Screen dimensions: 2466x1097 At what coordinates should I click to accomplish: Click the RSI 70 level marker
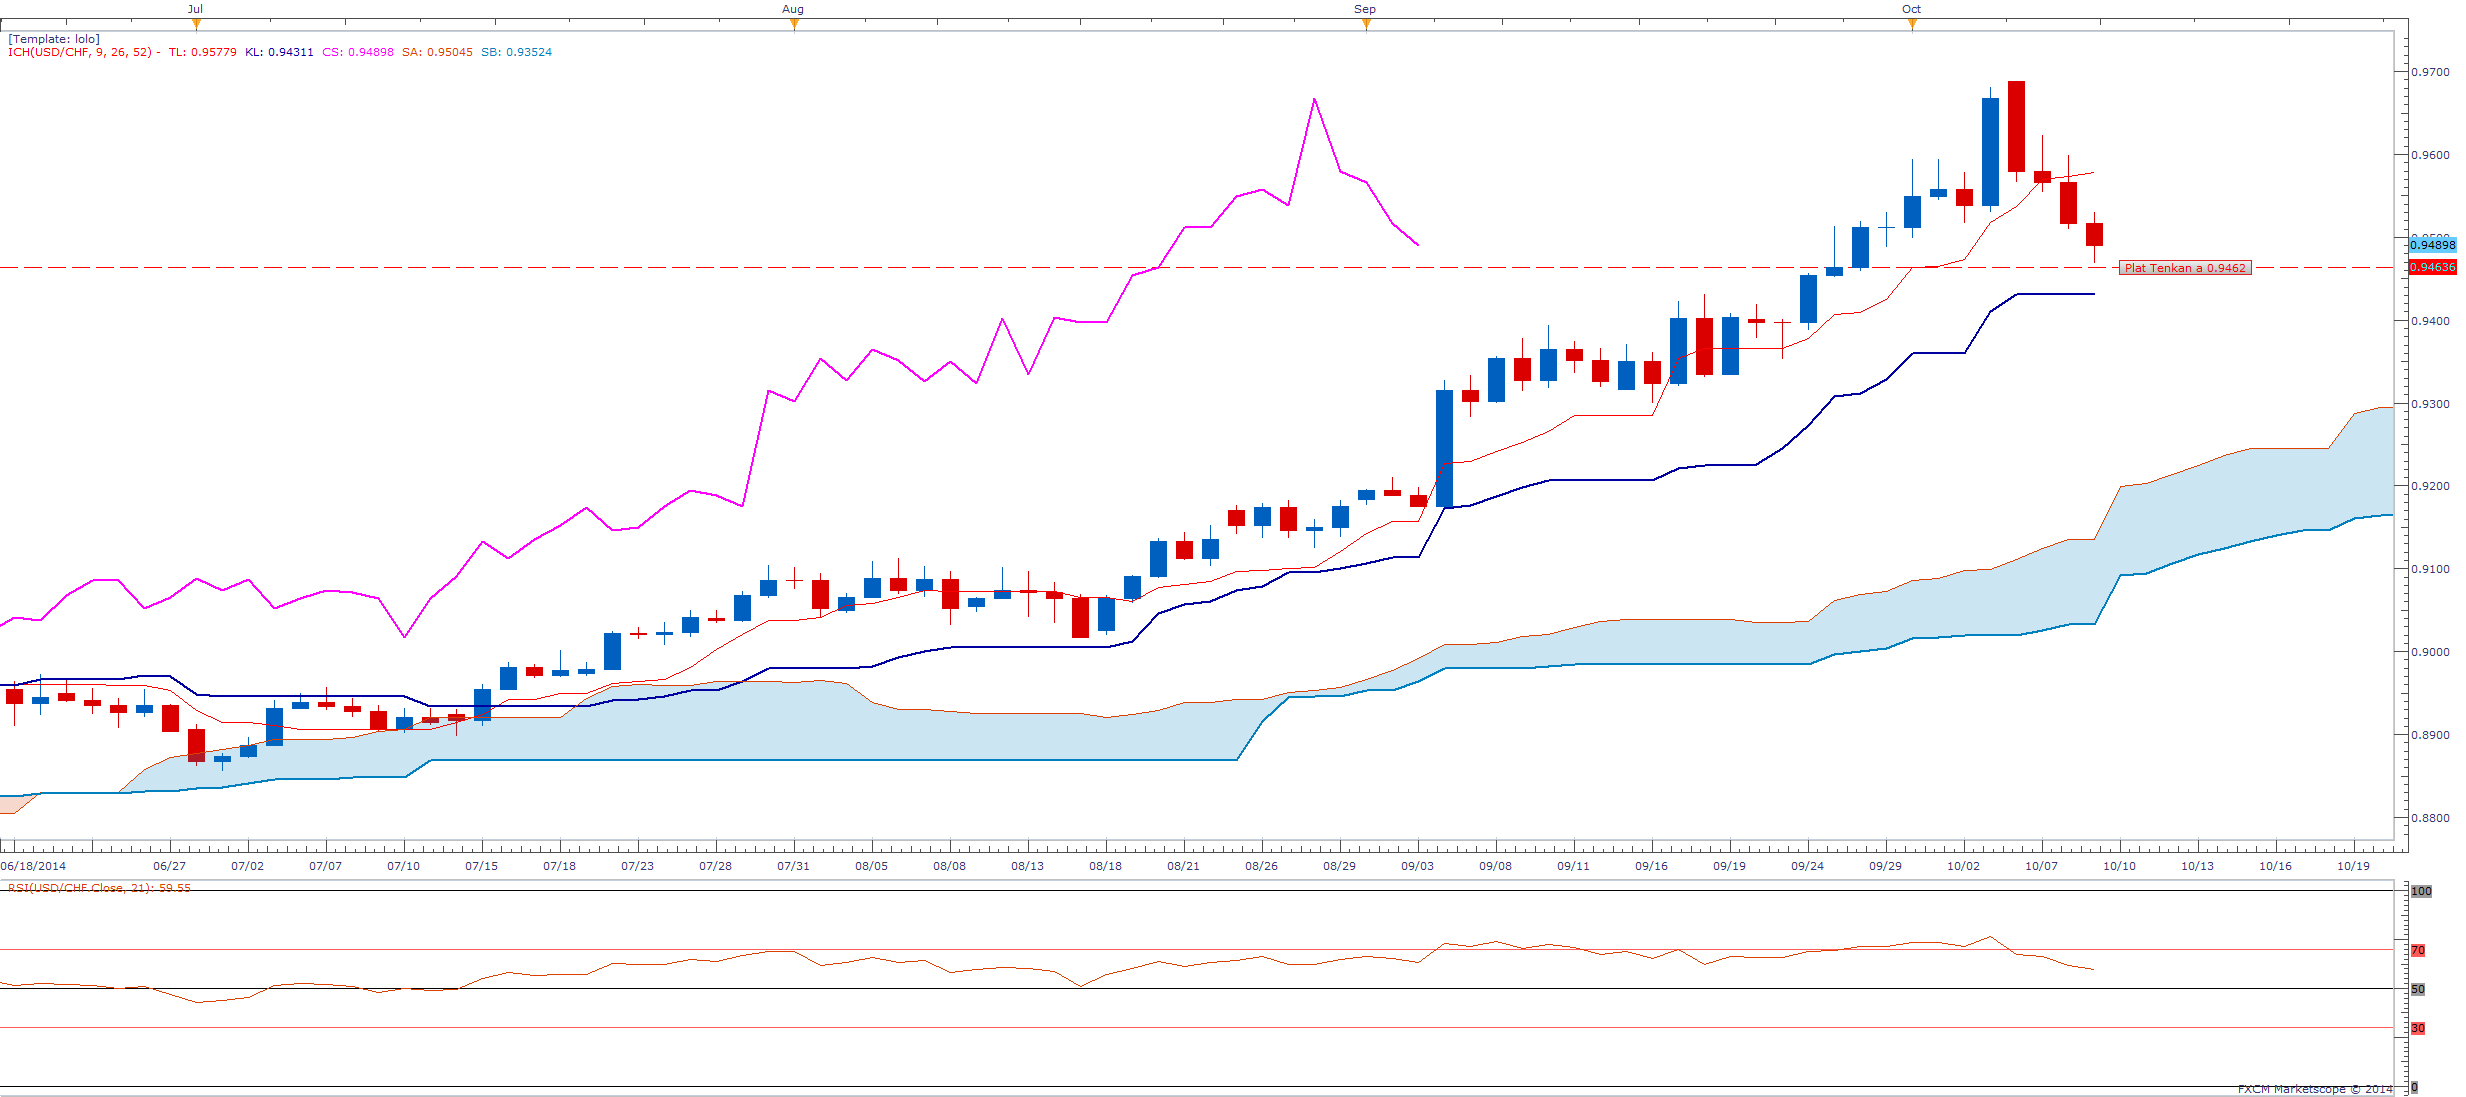pyautogui.click(x=2418, y=950)
